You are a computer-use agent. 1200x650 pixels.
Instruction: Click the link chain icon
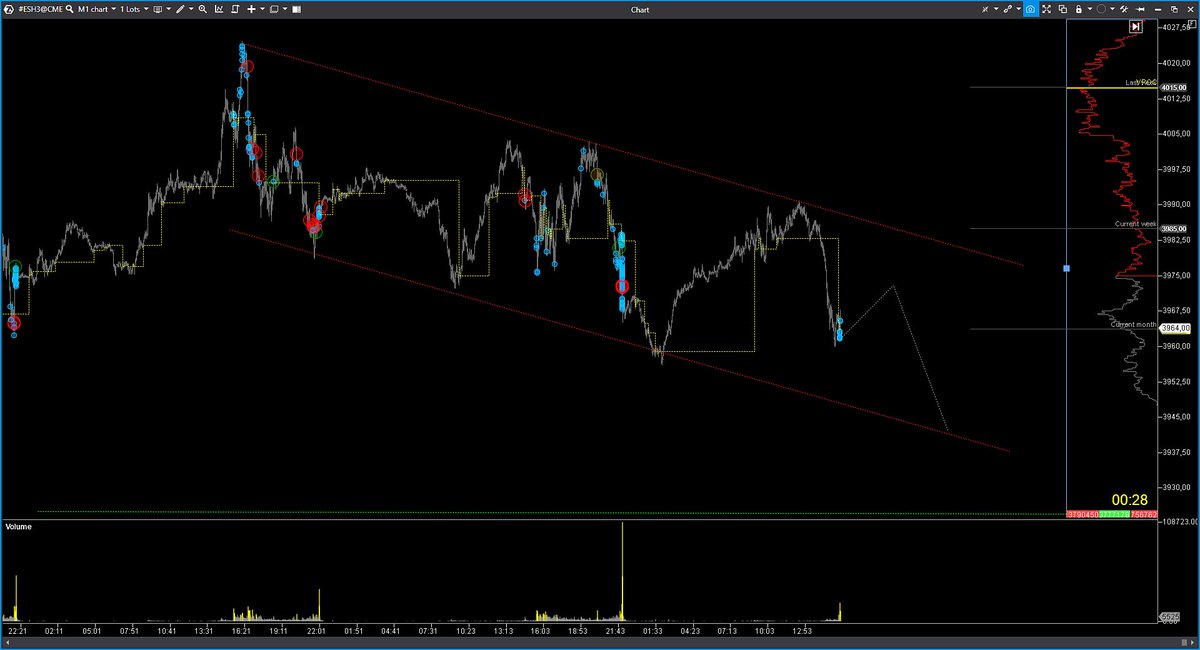pyautogui.click(x=1008, y=9)
